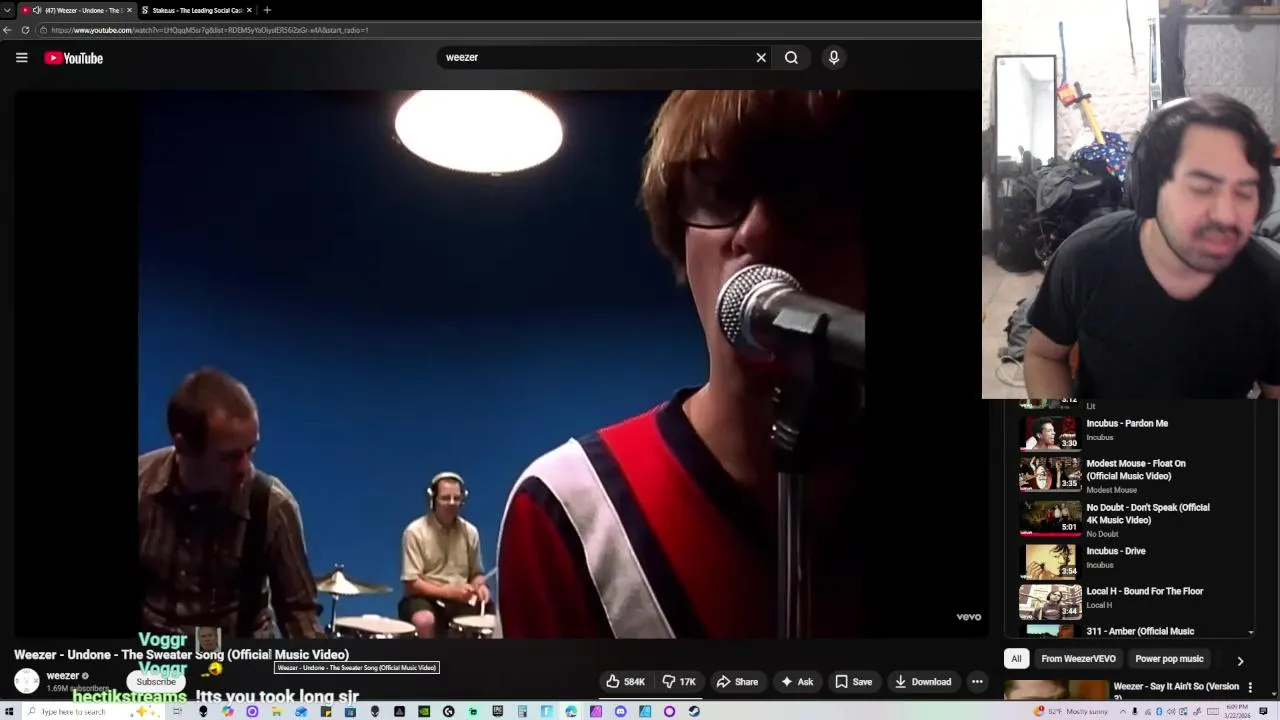Click the playlist scrollbar down arrow
Screen dimensions: 1280x720
[x=1251, y=632]
